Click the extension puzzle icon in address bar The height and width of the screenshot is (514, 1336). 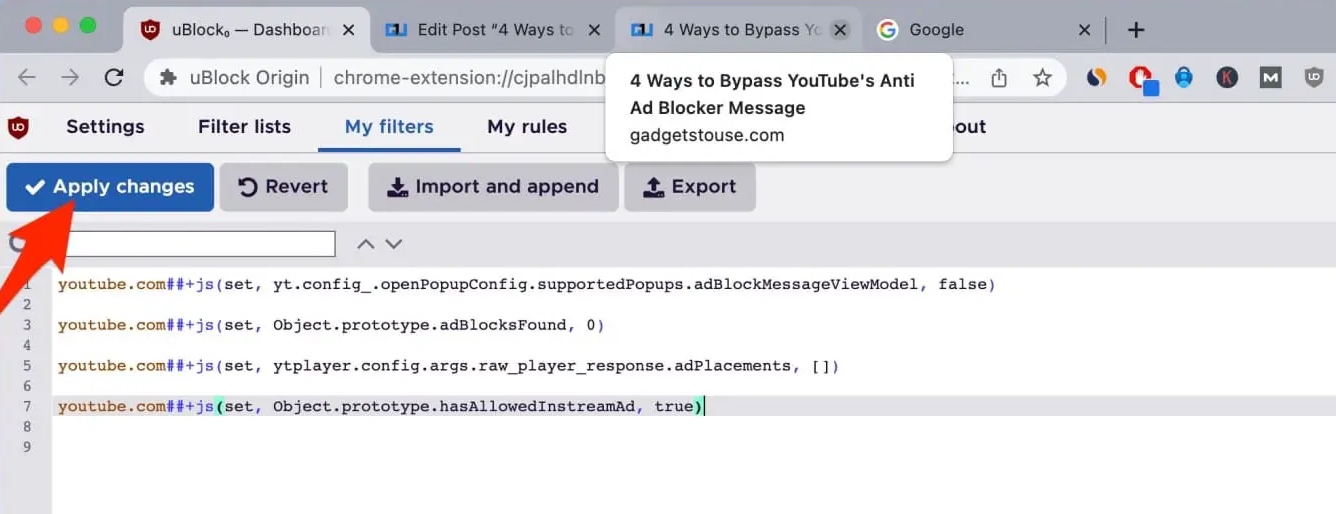pyautogui.click(x=169, y=77)
